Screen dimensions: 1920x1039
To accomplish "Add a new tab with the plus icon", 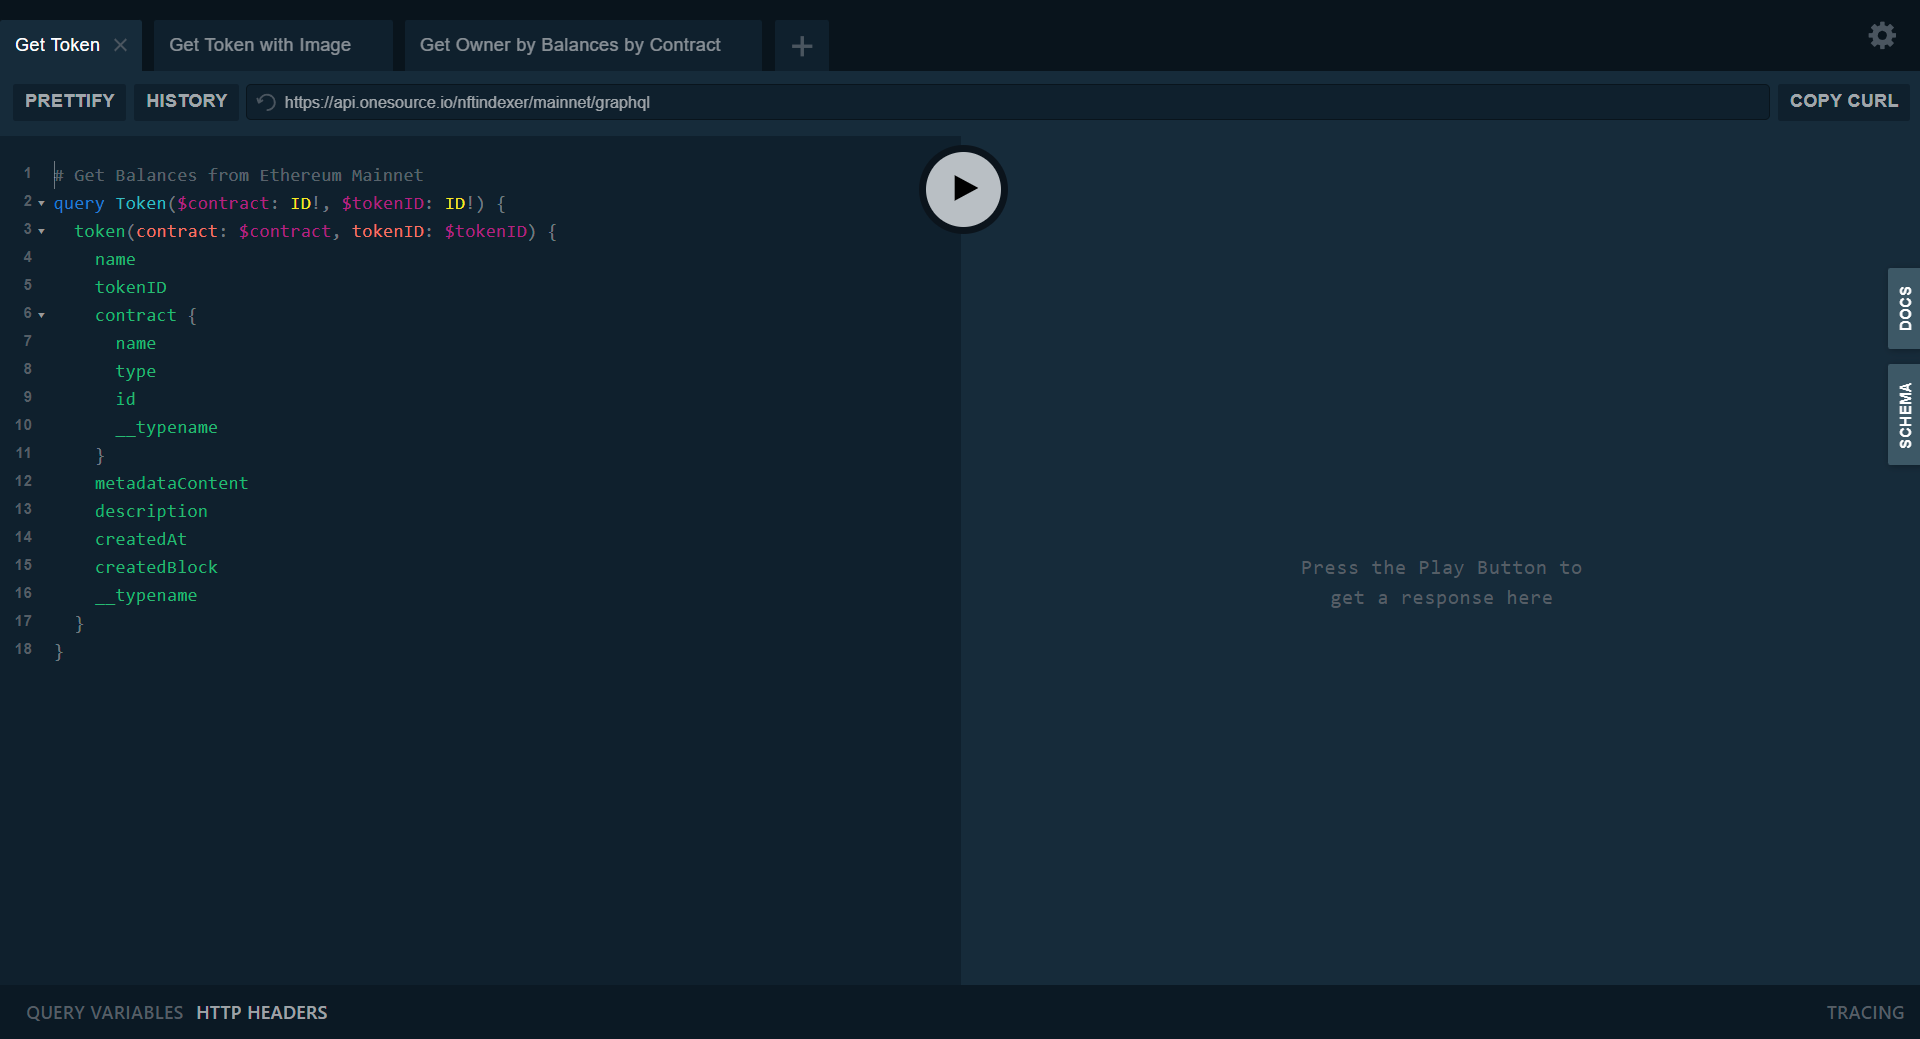I will point(801,46).
